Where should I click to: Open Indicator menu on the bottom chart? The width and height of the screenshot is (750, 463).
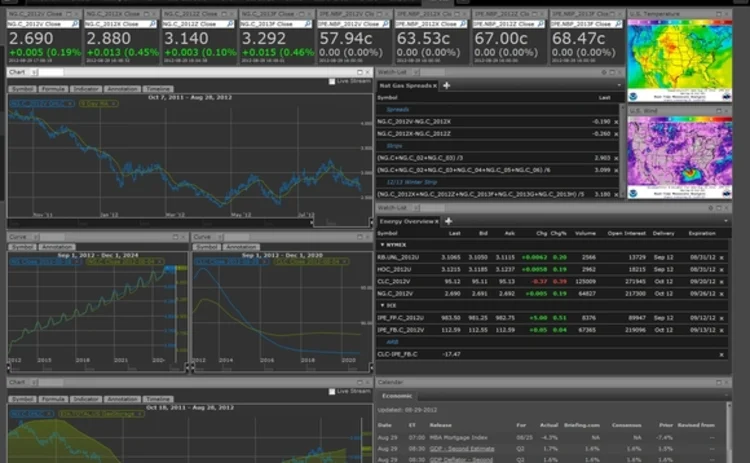pos(86,399)
